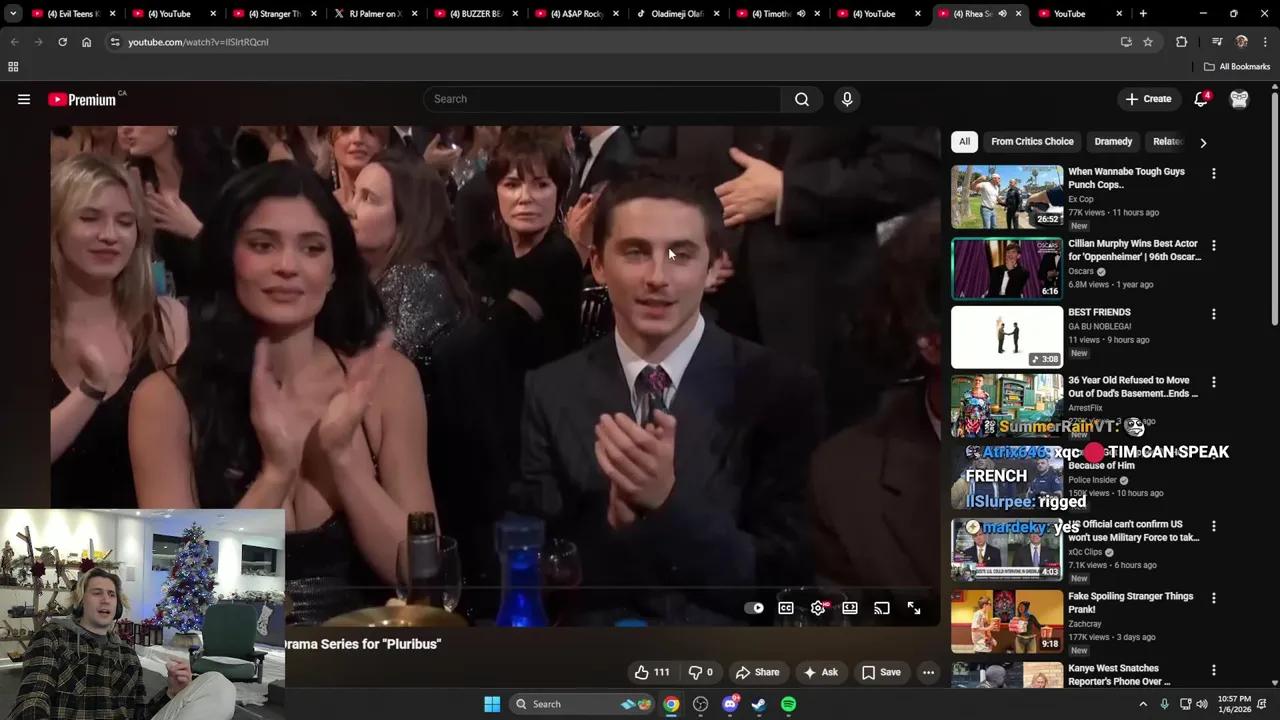The image size is (1280, 720).
Task: Open options for Fake Spoiling Stranger Things
Action: tap(1214, 598)
